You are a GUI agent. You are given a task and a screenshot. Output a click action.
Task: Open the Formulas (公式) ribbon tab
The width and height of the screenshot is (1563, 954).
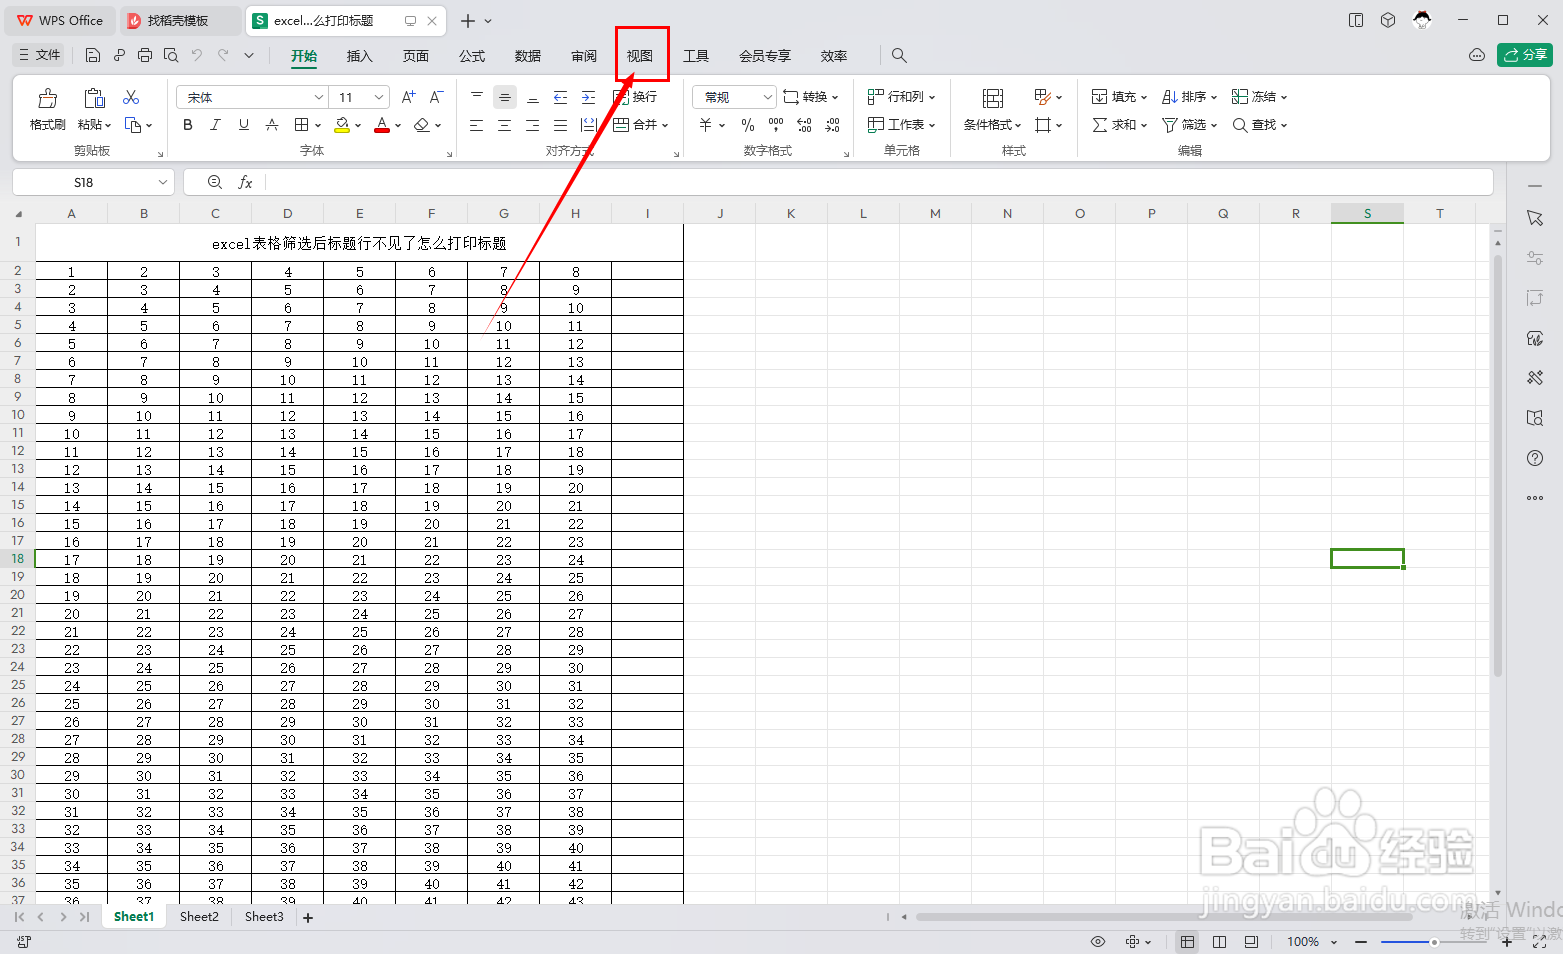(x=472, y=56)
